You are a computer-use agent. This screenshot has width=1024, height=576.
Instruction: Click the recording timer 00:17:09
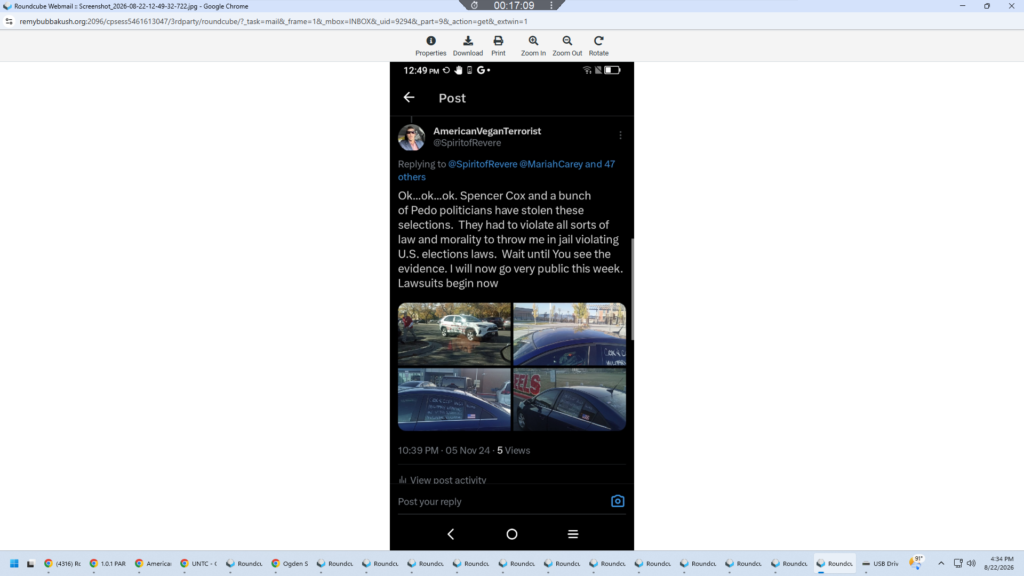click(x=513, y=5)
